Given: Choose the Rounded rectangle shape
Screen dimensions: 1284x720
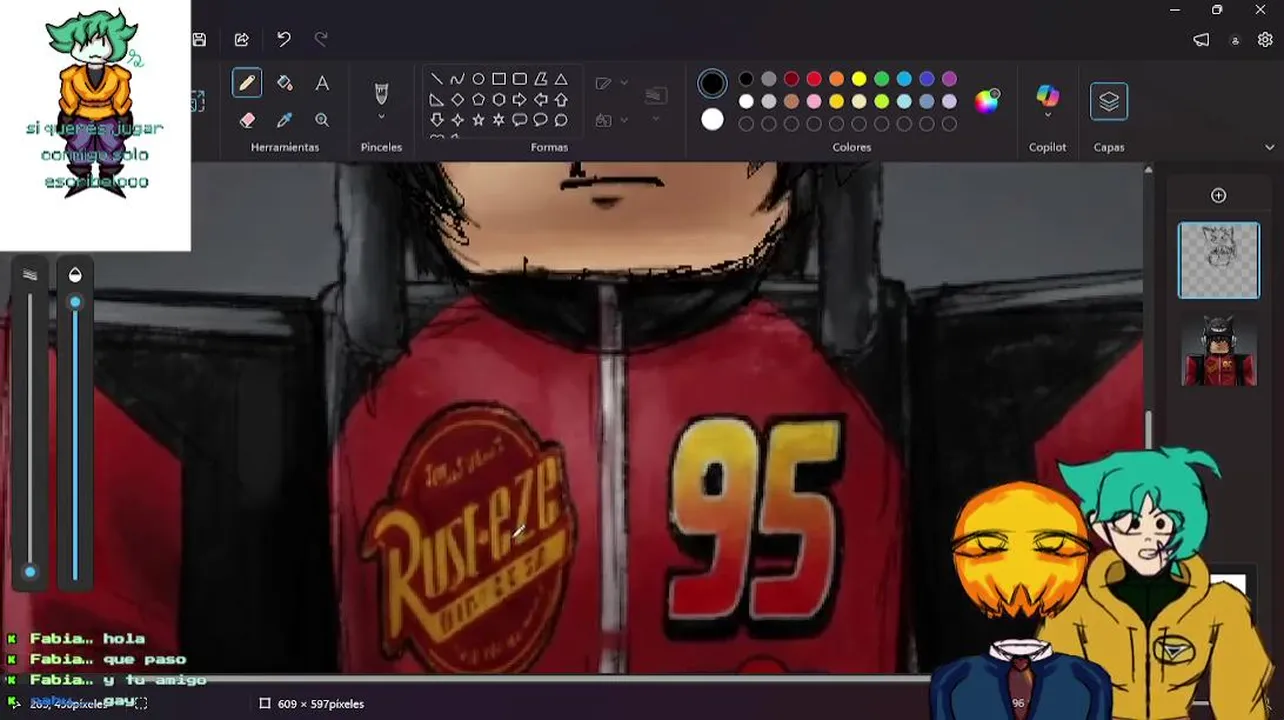Looking at the screenshot, I should [x=520, y=79].
